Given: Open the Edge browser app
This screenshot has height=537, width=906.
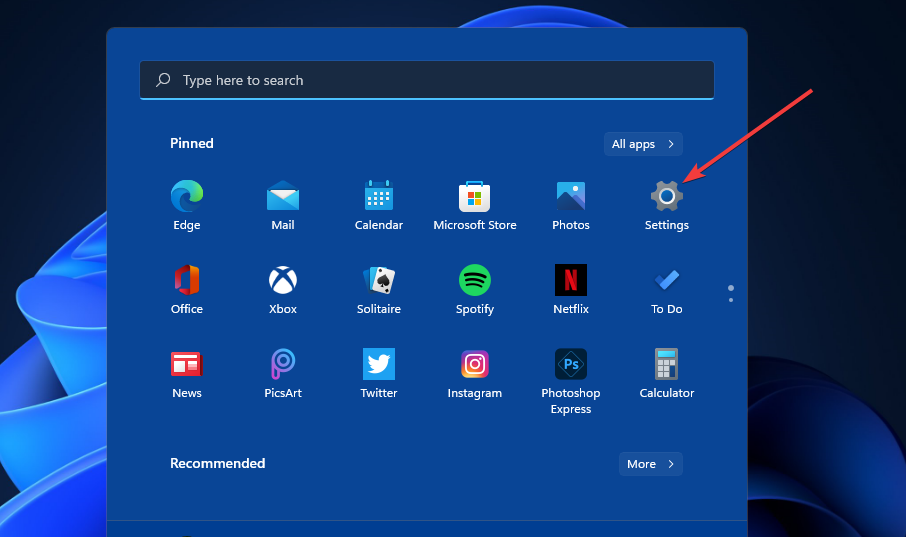Looking at the screenshot, I should pos(187,196).
